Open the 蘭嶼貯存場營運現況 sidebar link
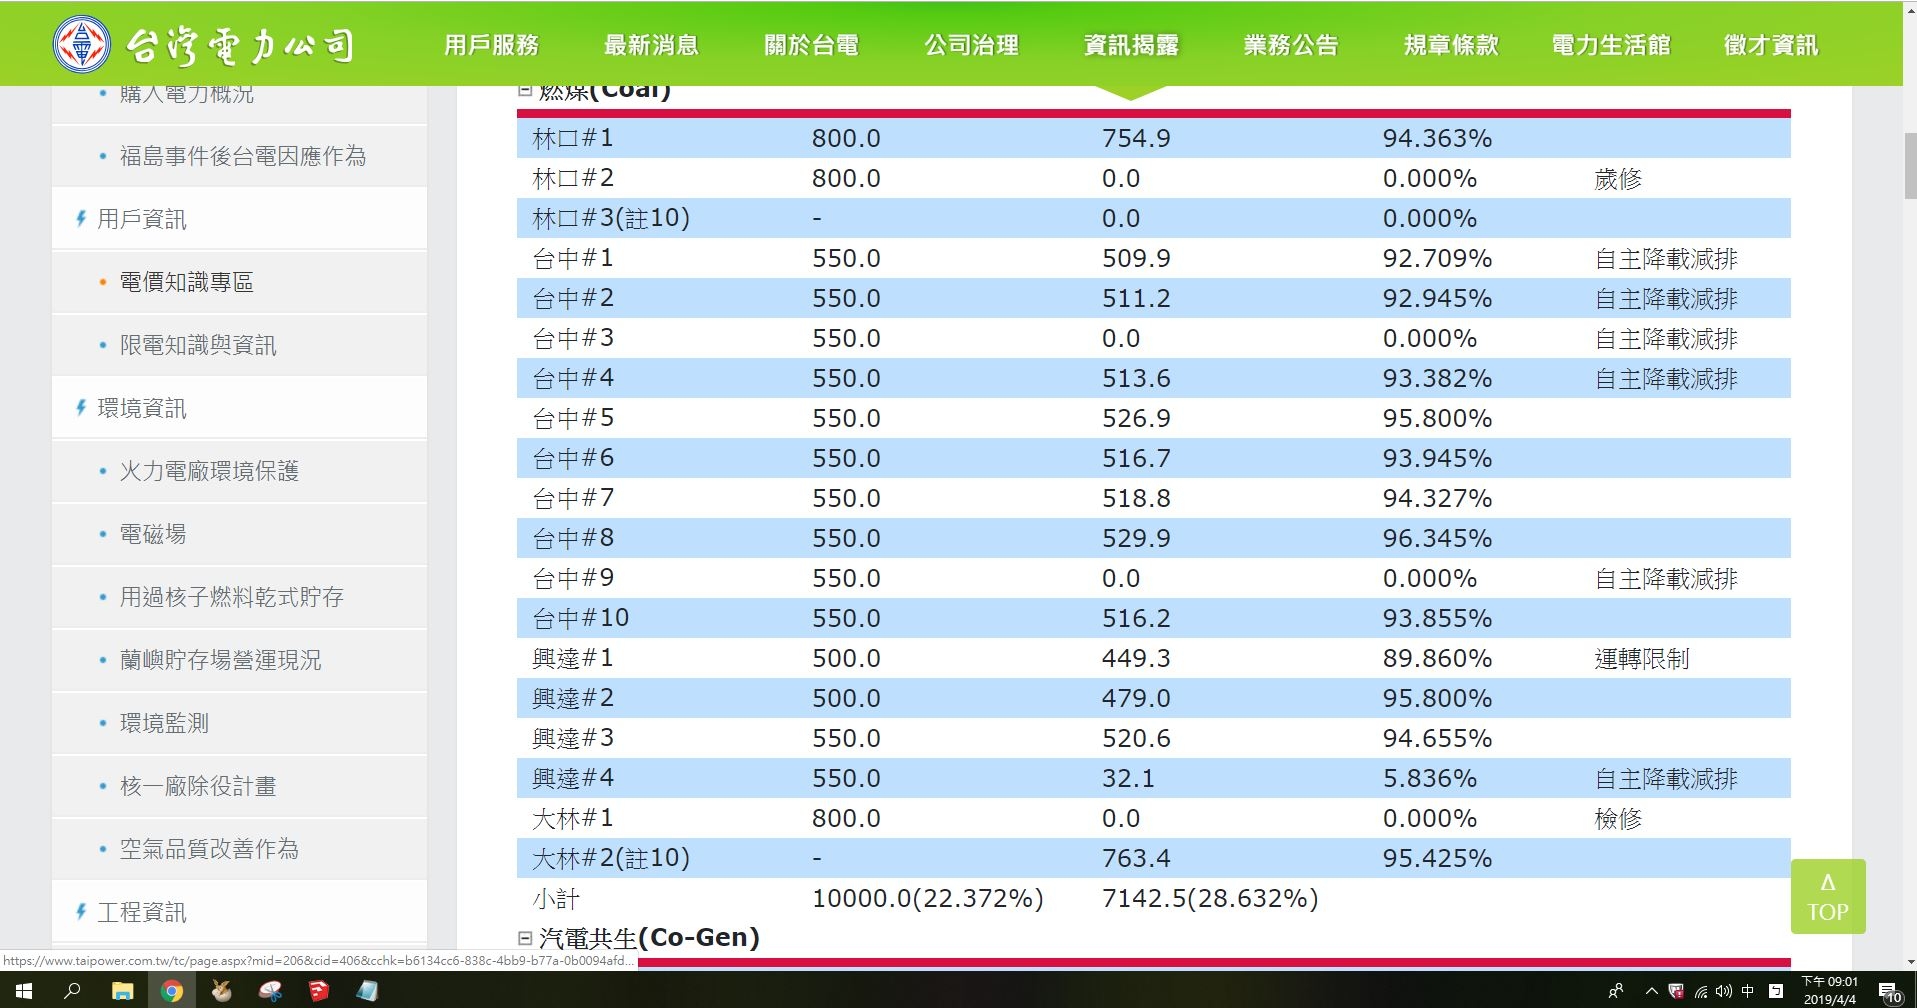 [x=220, y=660]
